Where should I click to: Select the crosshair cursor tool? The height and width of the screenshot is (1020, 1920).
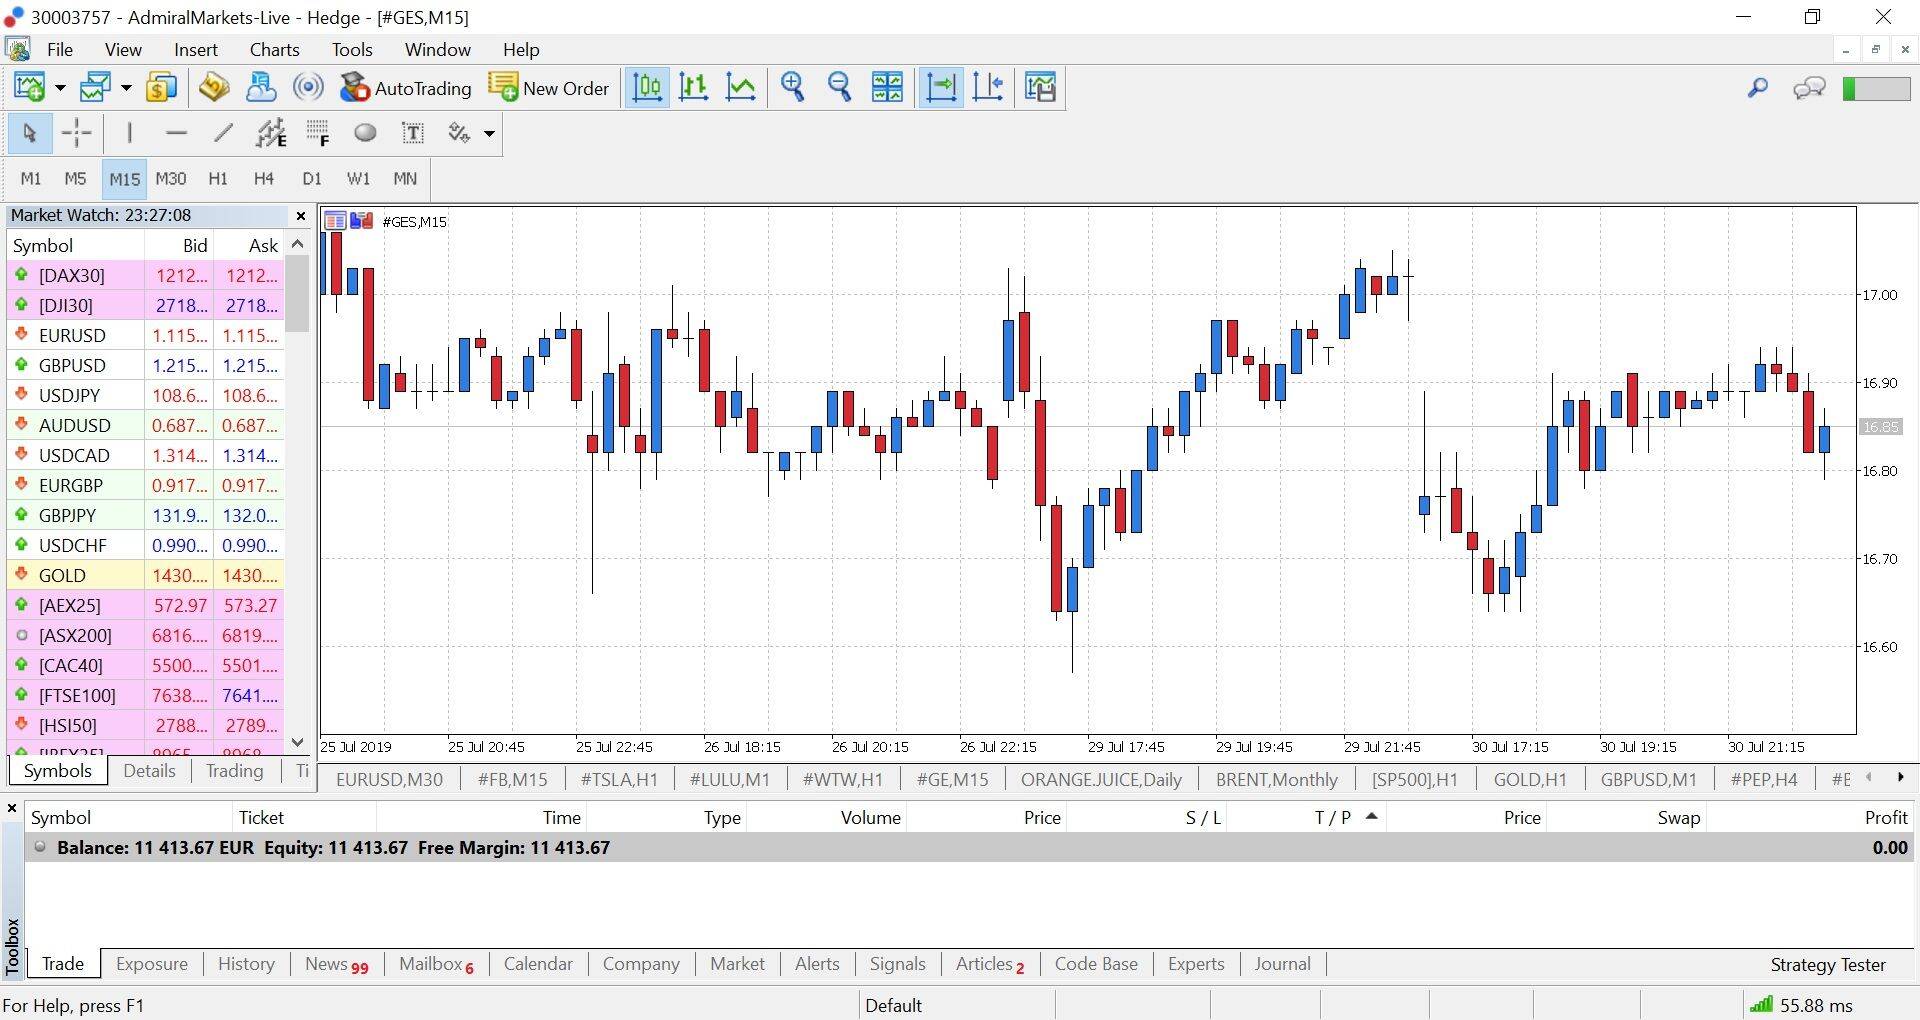click(x=76, y=133)
